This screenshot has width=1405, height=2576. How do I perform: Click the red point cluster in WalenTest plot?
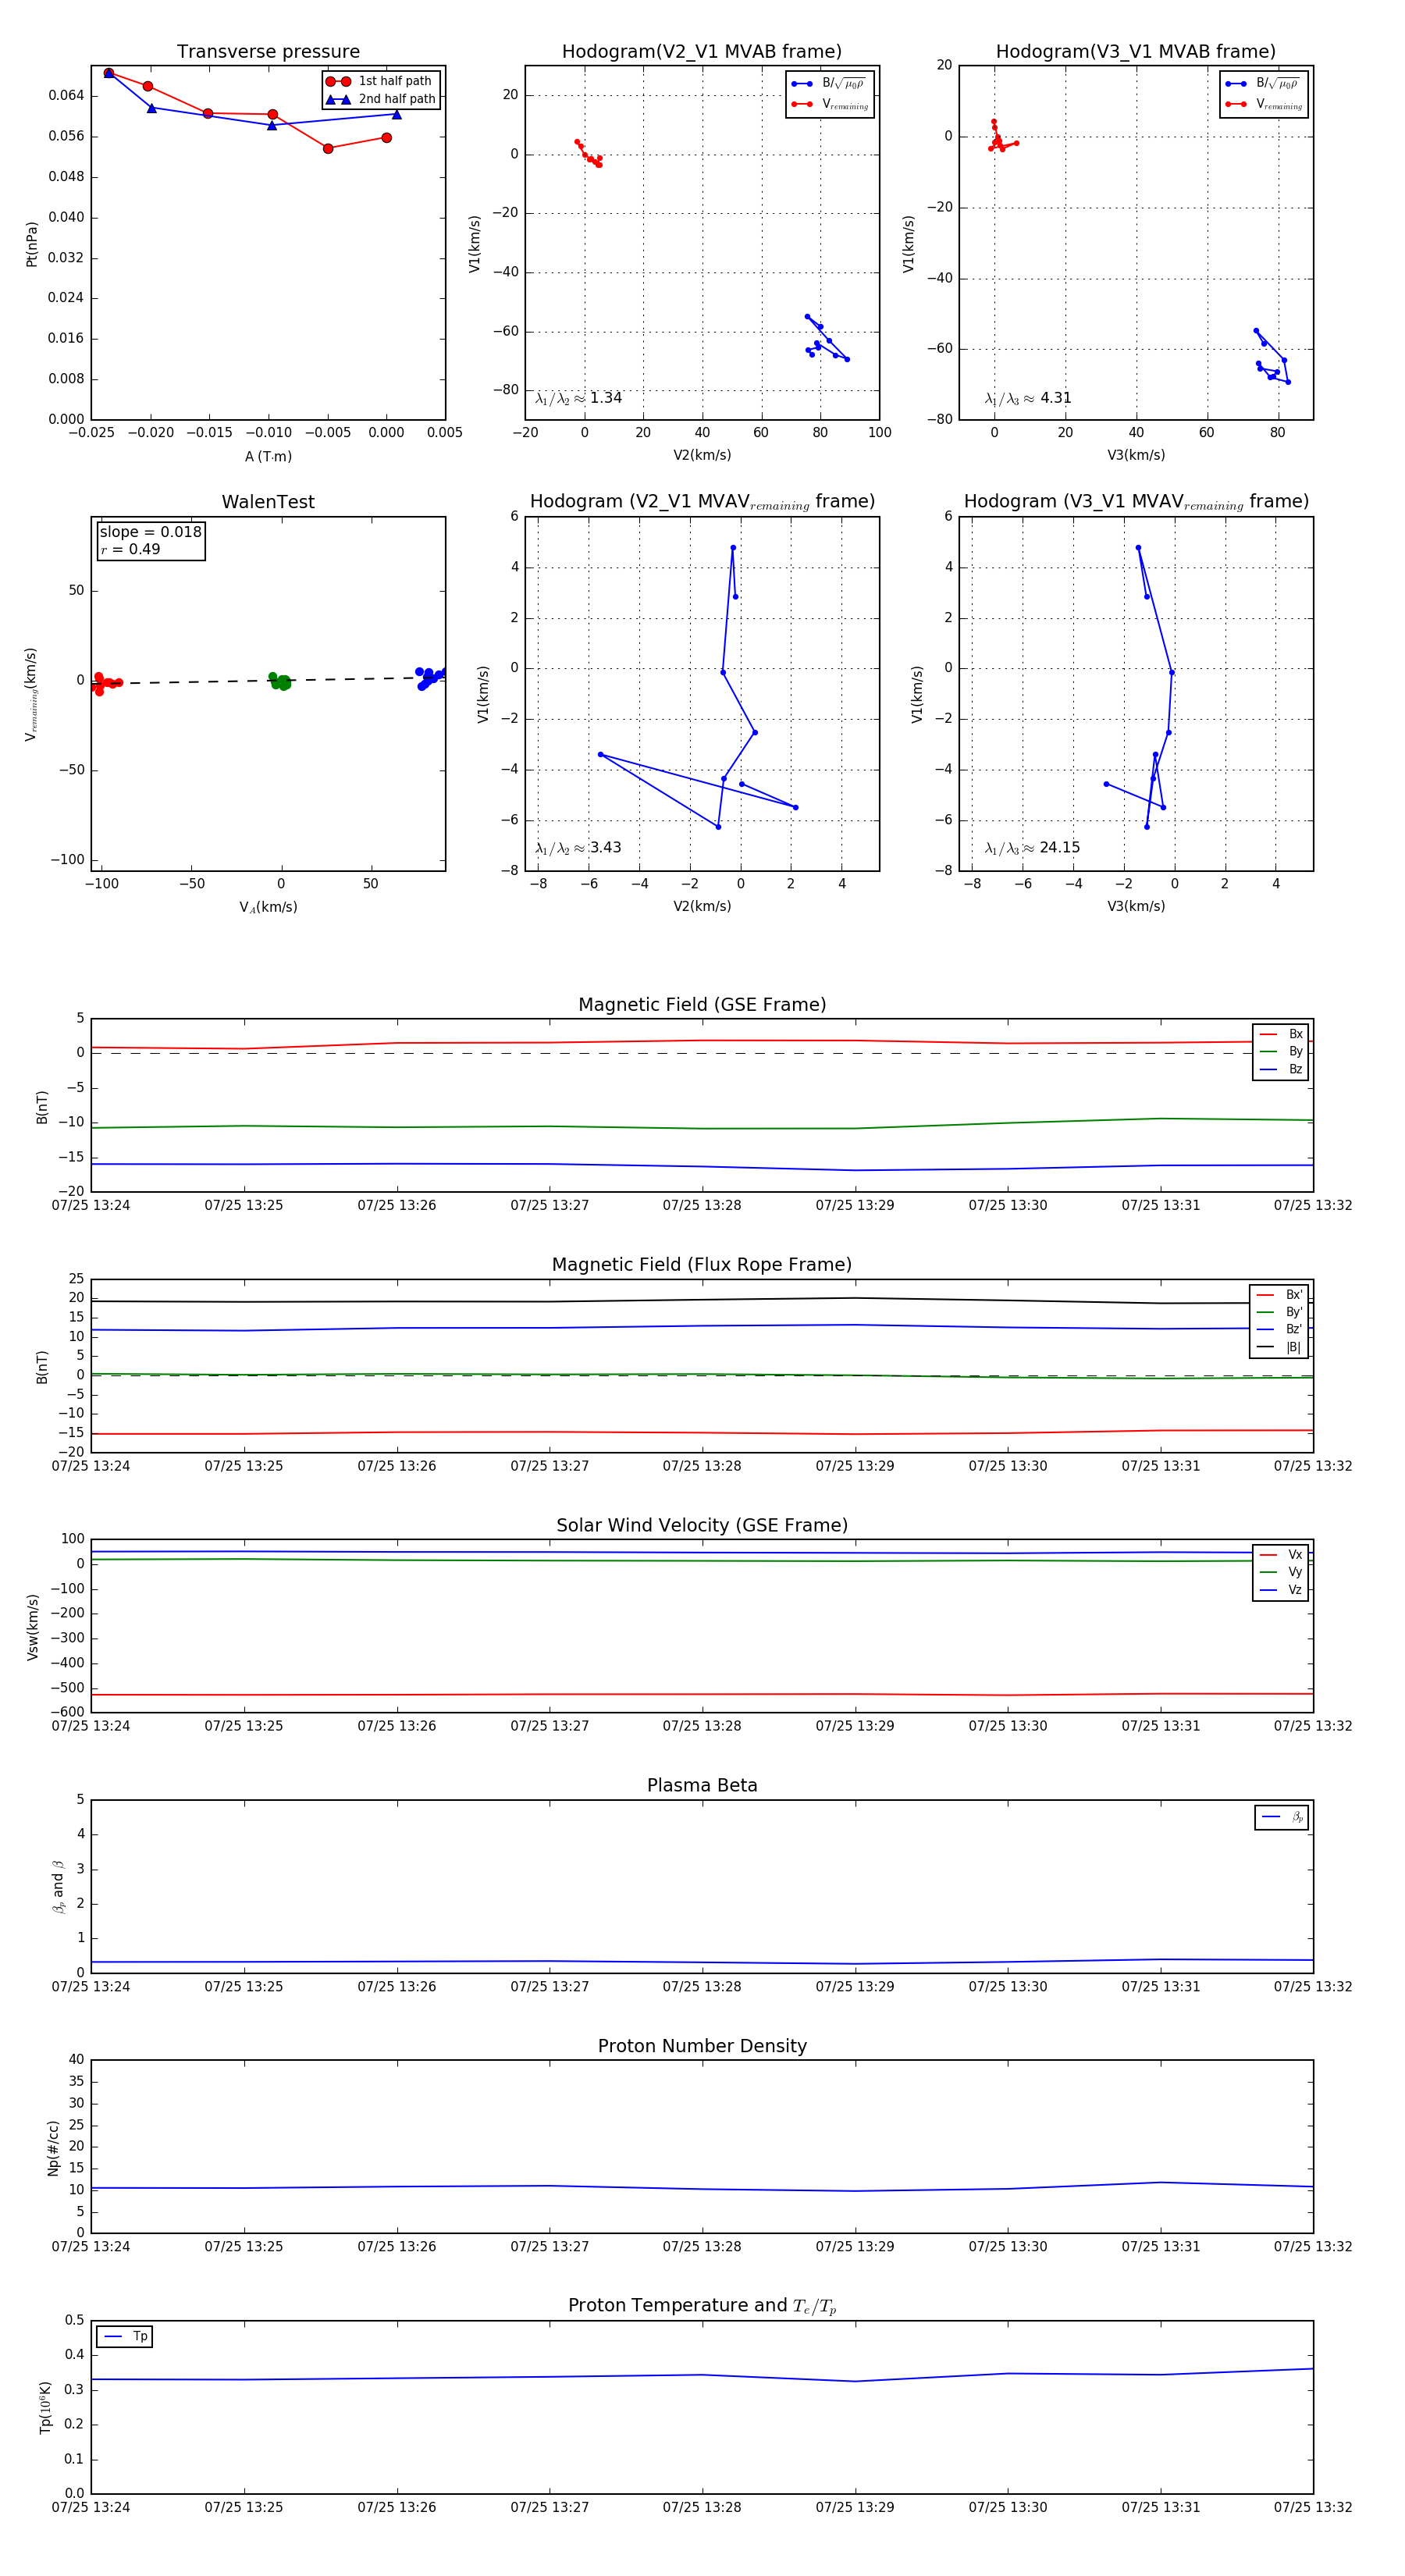pyautogui.click(x=104, y=684)
